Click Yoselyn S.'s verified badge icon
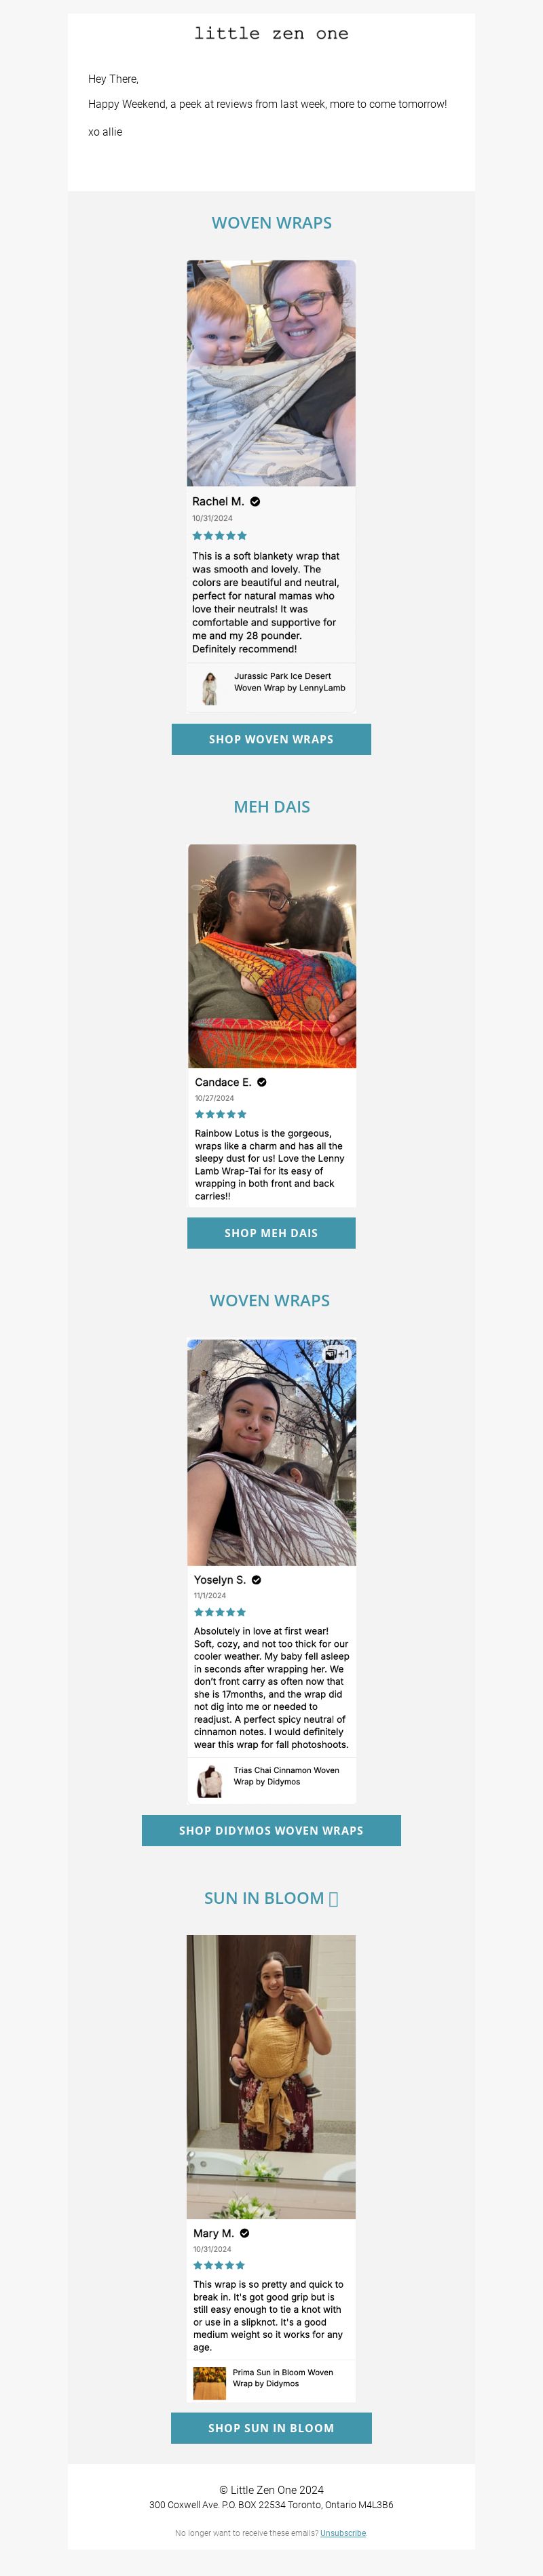 [x=256, y=1580]
